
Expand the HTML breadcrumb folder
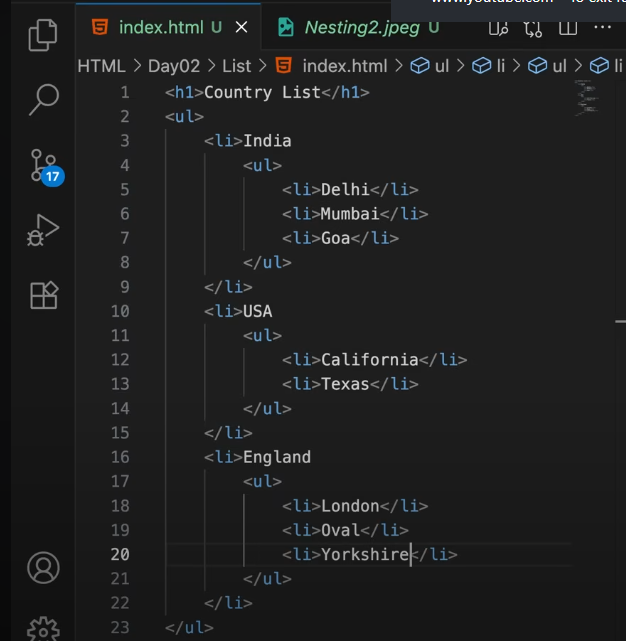click(101, 67)
